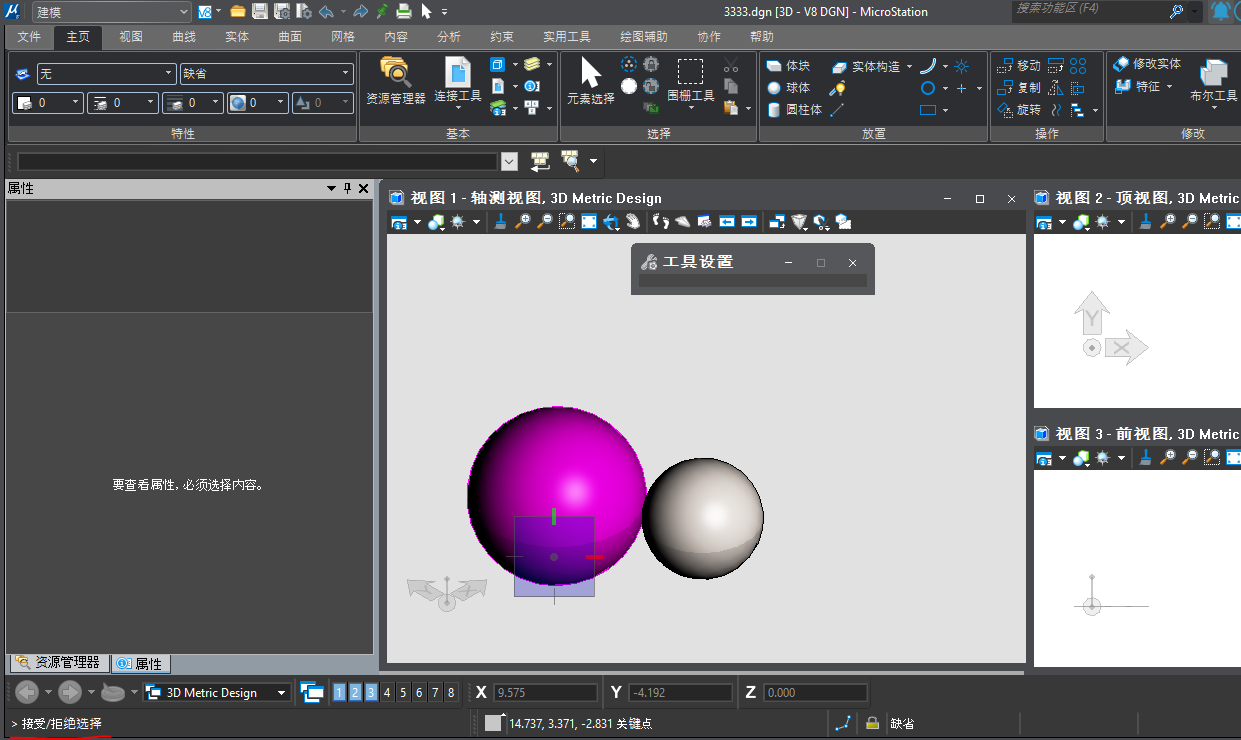Click the 修改实体 modify solid tool
The image size is (1241, 740).
1147,64
